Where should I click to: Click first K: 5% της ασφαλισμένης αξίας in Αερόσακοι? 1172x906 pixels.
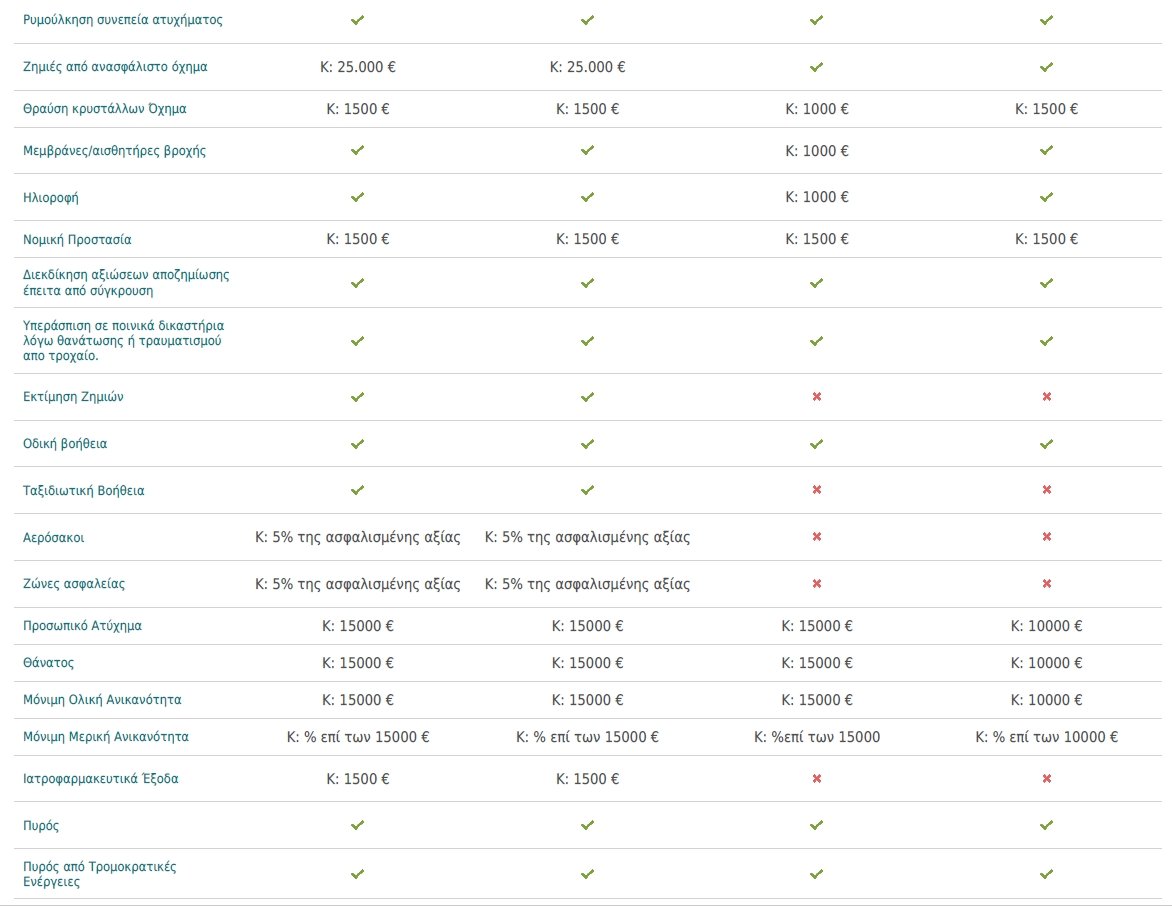tap(357, 537)
